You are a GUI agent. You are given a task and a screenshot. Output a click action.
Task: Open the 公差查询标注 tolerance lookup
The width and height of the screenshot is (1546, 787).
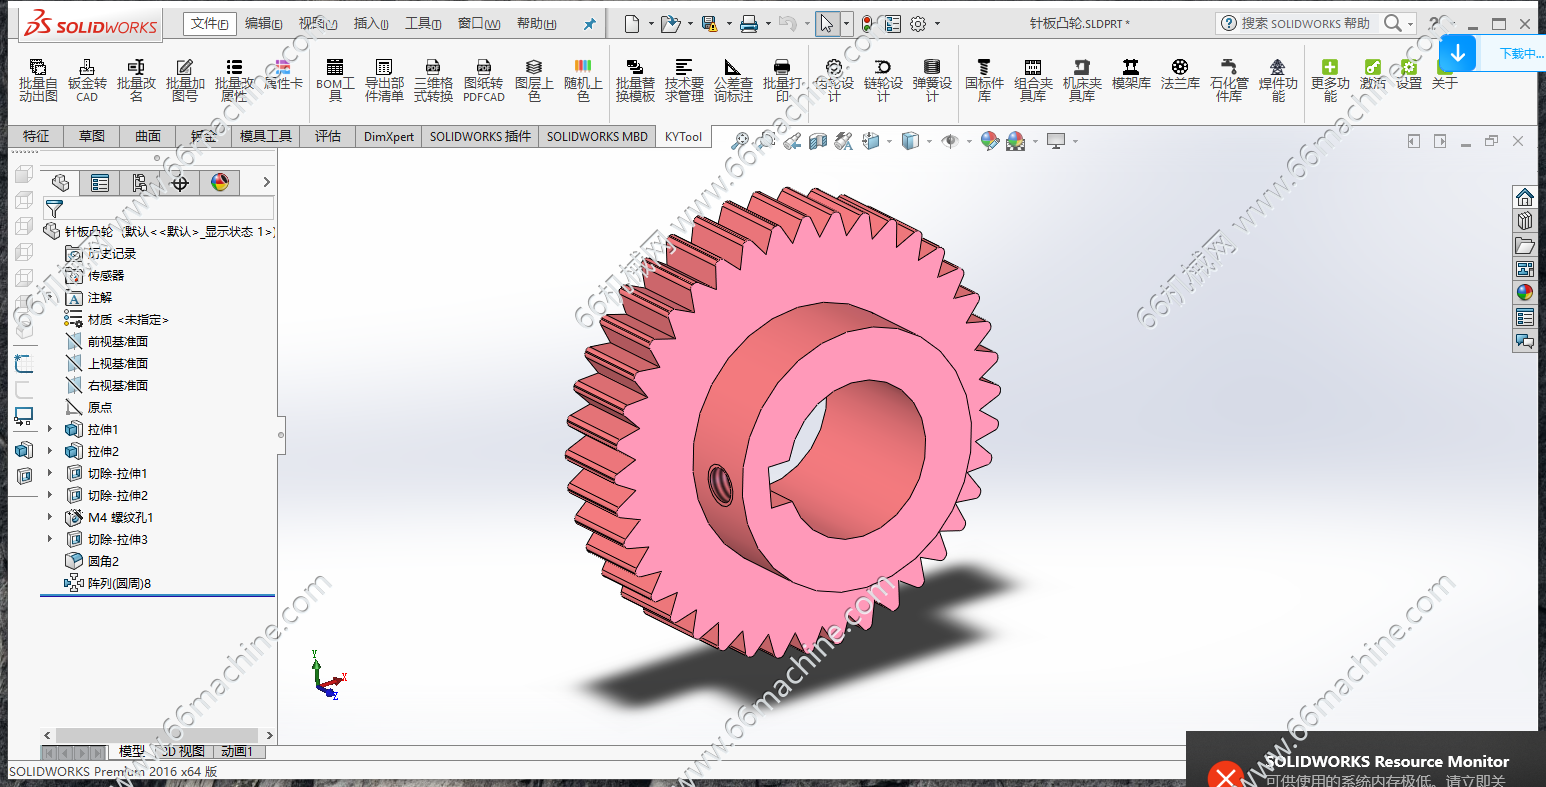[733, 79]
